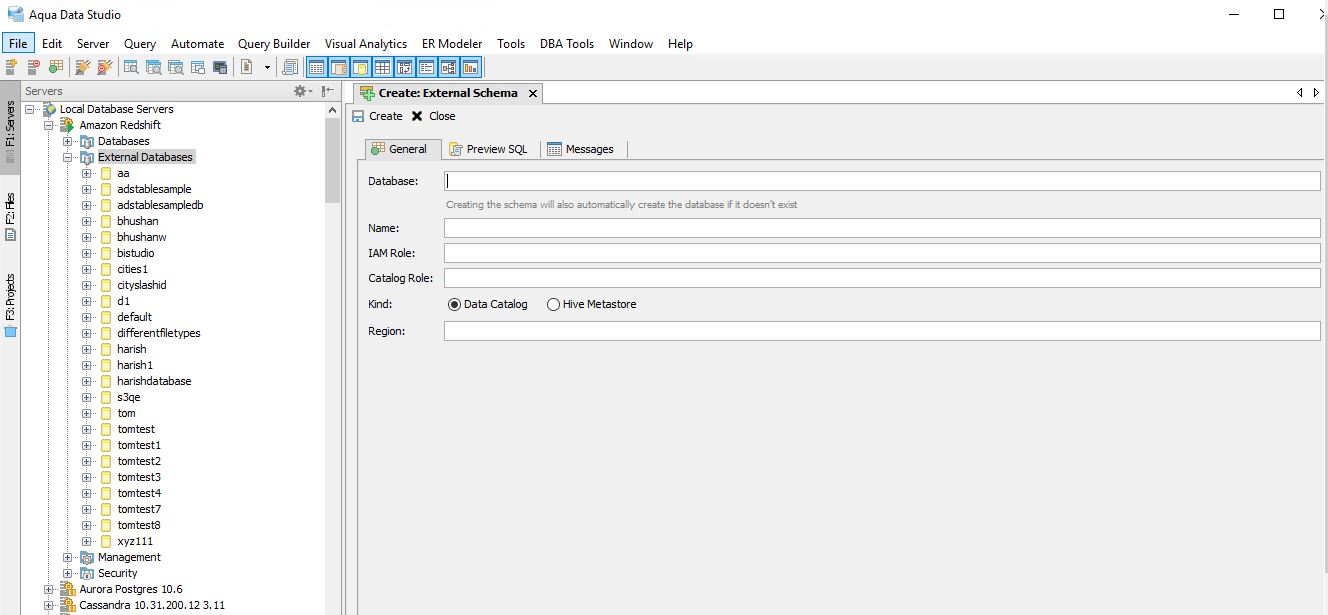Select the tomtest7 database item
Image resolution: width=1328 pixels, height=615 pixels.
tap(139, 509)
